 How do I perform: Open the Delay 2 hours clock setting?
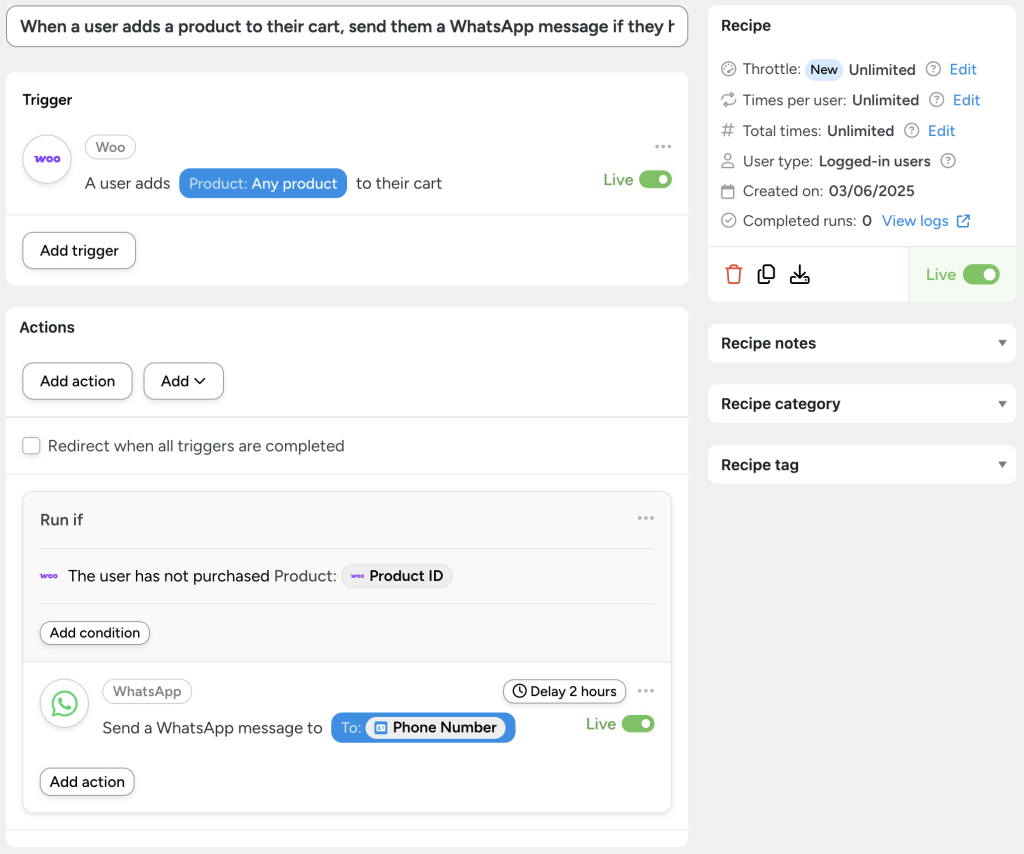click(x=564, y=691)
